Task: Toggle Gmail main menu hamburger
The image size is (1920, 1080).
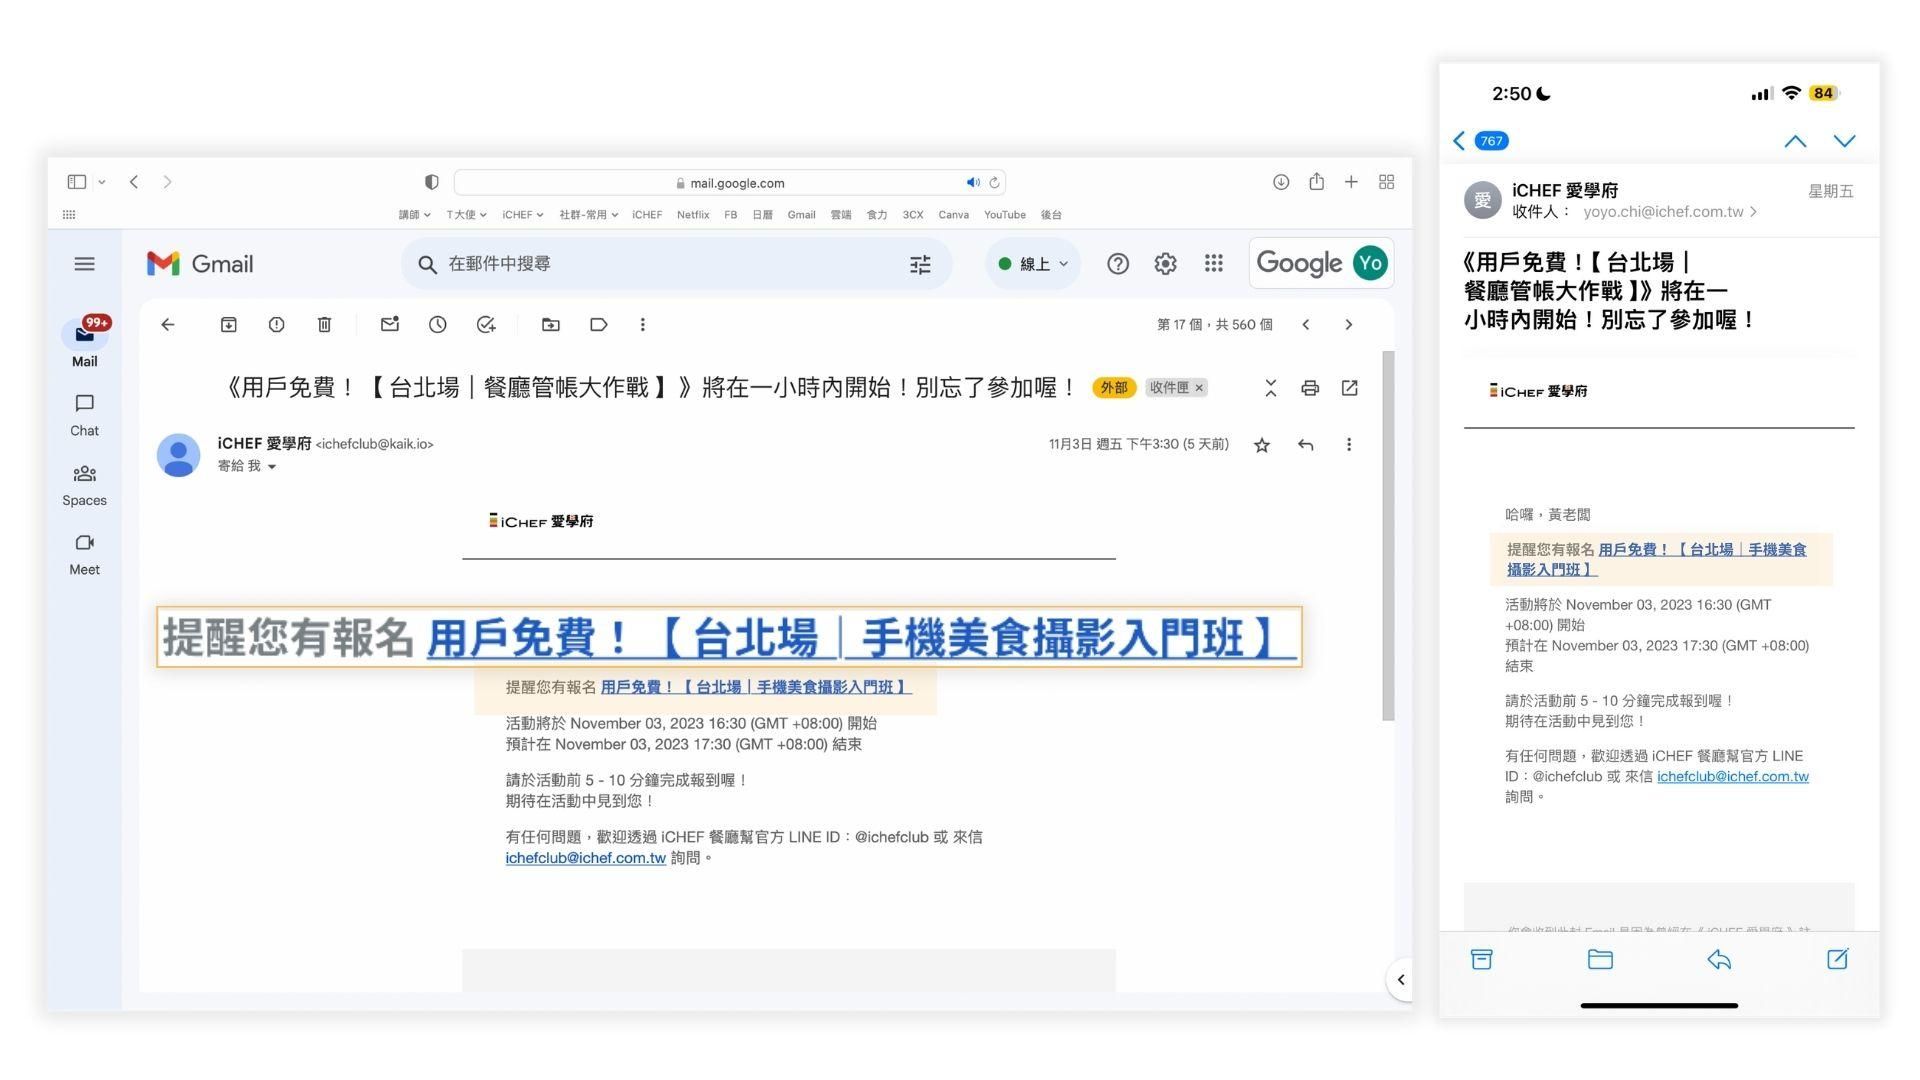Action: point(84,264)
